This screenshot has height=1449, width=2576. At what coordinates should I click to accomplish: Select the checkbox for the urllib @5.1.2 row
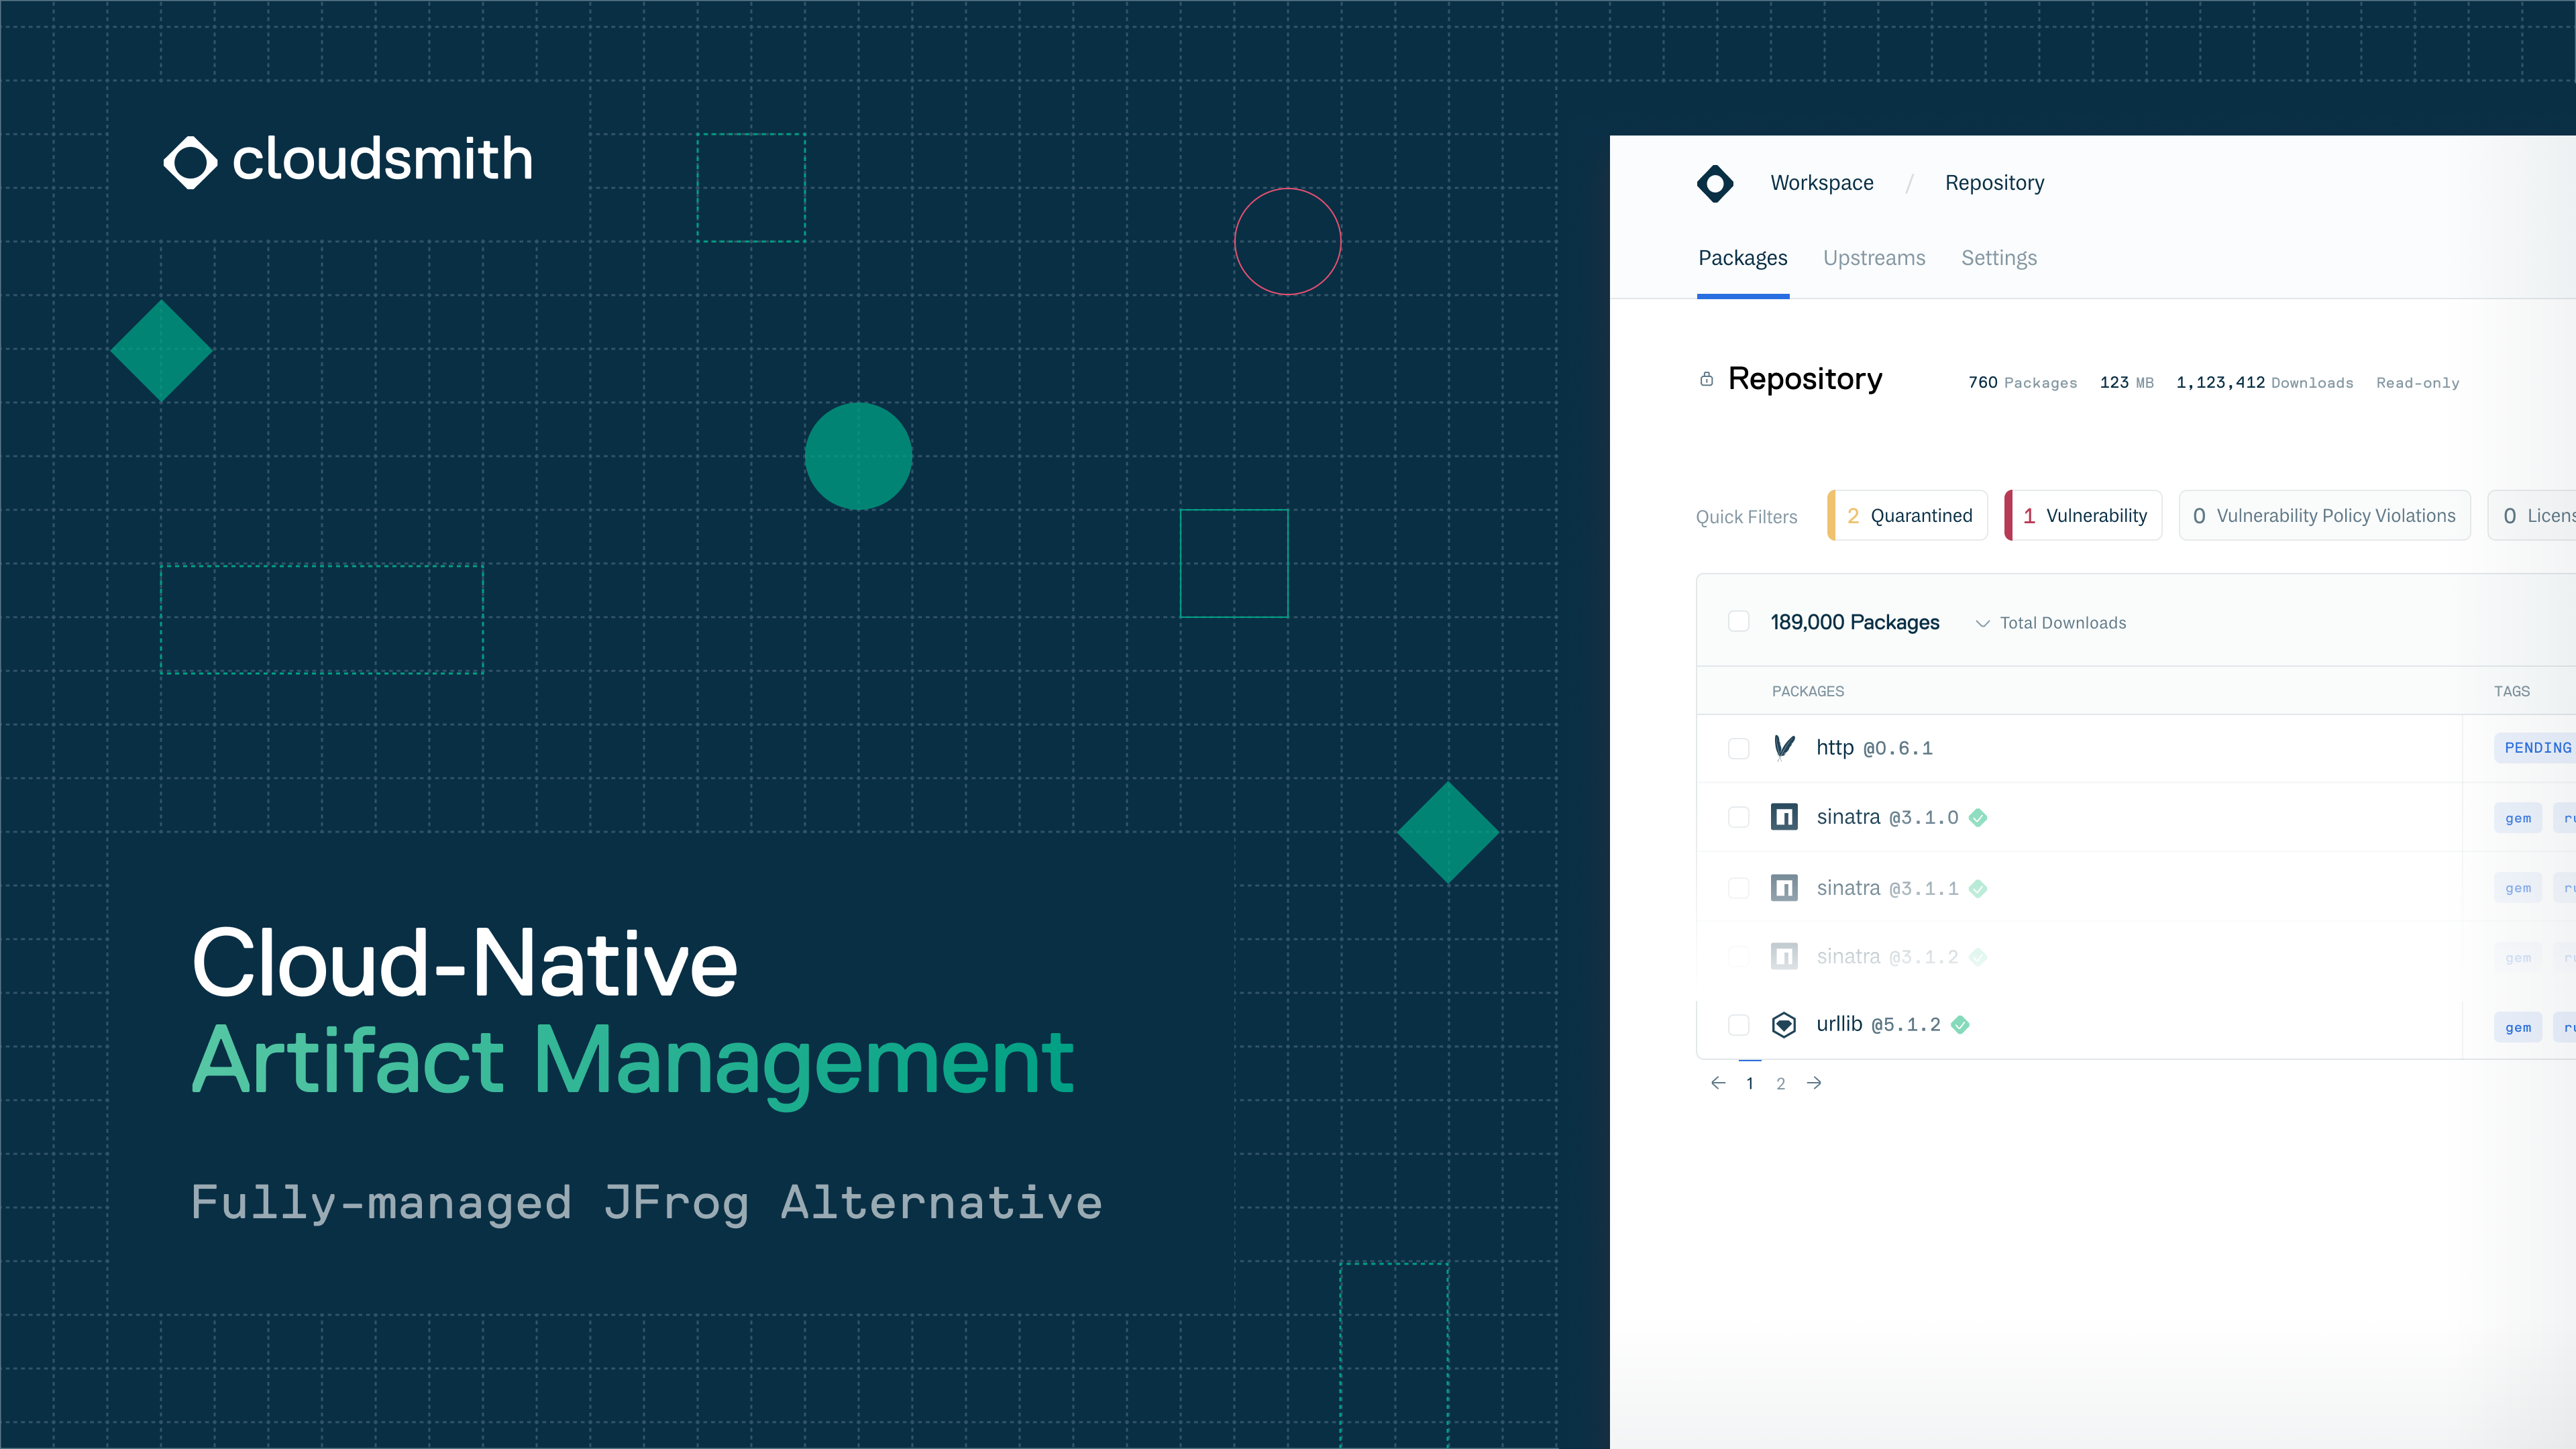coord(1739,1025)
